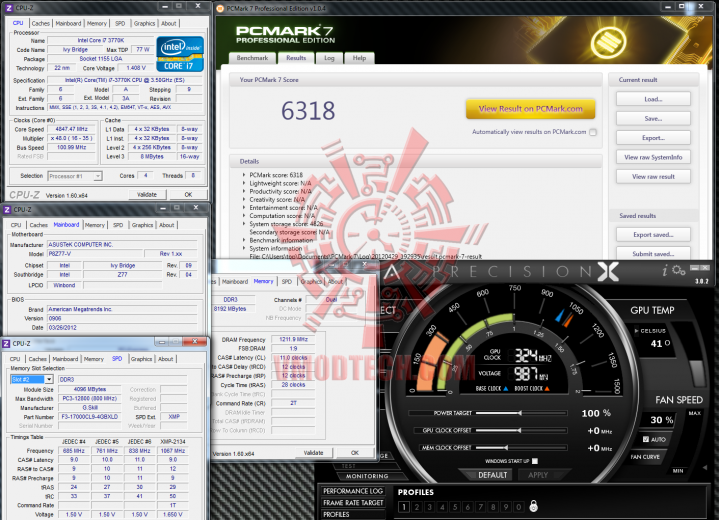The height and width of the screenshot is (520, 719).
Task: Select profile slot 7
Action: 481,507
